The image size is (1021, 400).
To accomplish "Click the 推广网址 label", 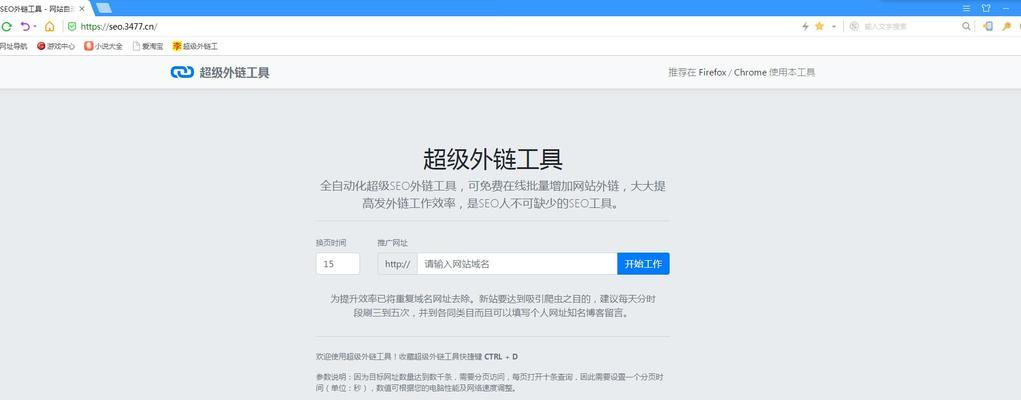I will (392, 243).
